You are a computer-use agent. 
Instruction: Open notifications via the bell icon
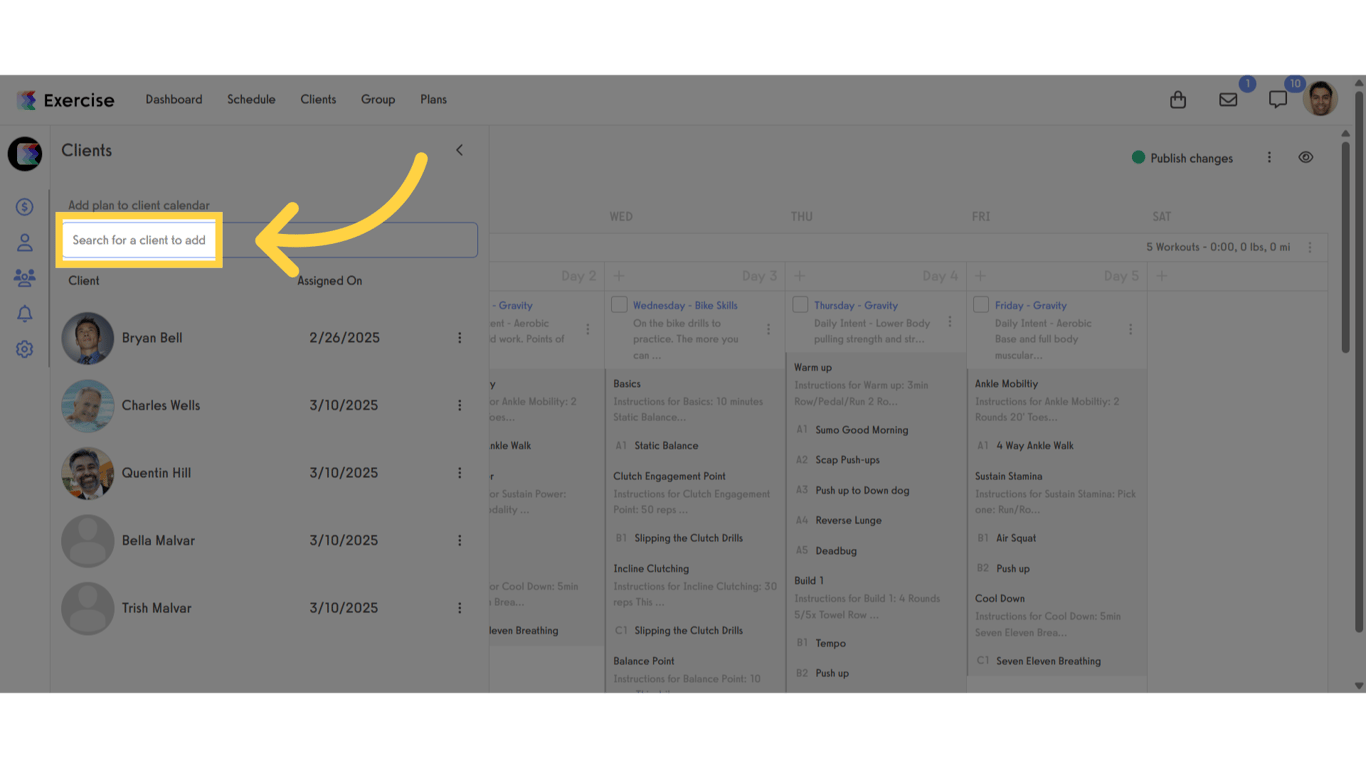[x=24, y=313]
